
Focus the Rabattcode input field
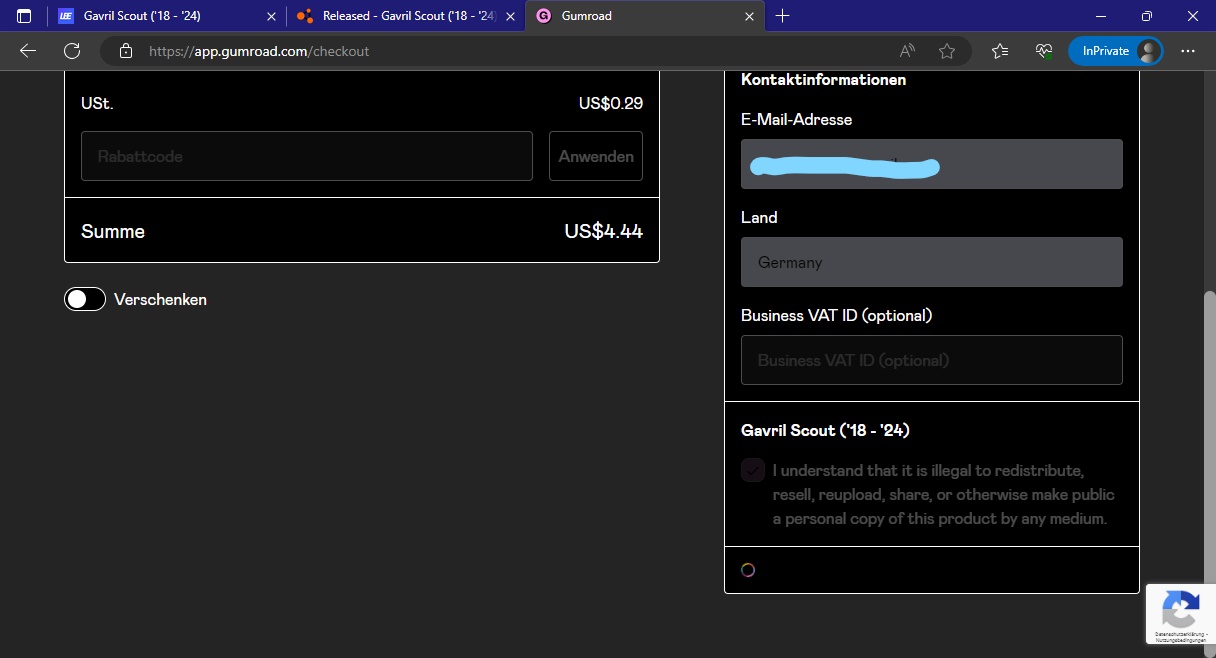(x=307, y=156)
